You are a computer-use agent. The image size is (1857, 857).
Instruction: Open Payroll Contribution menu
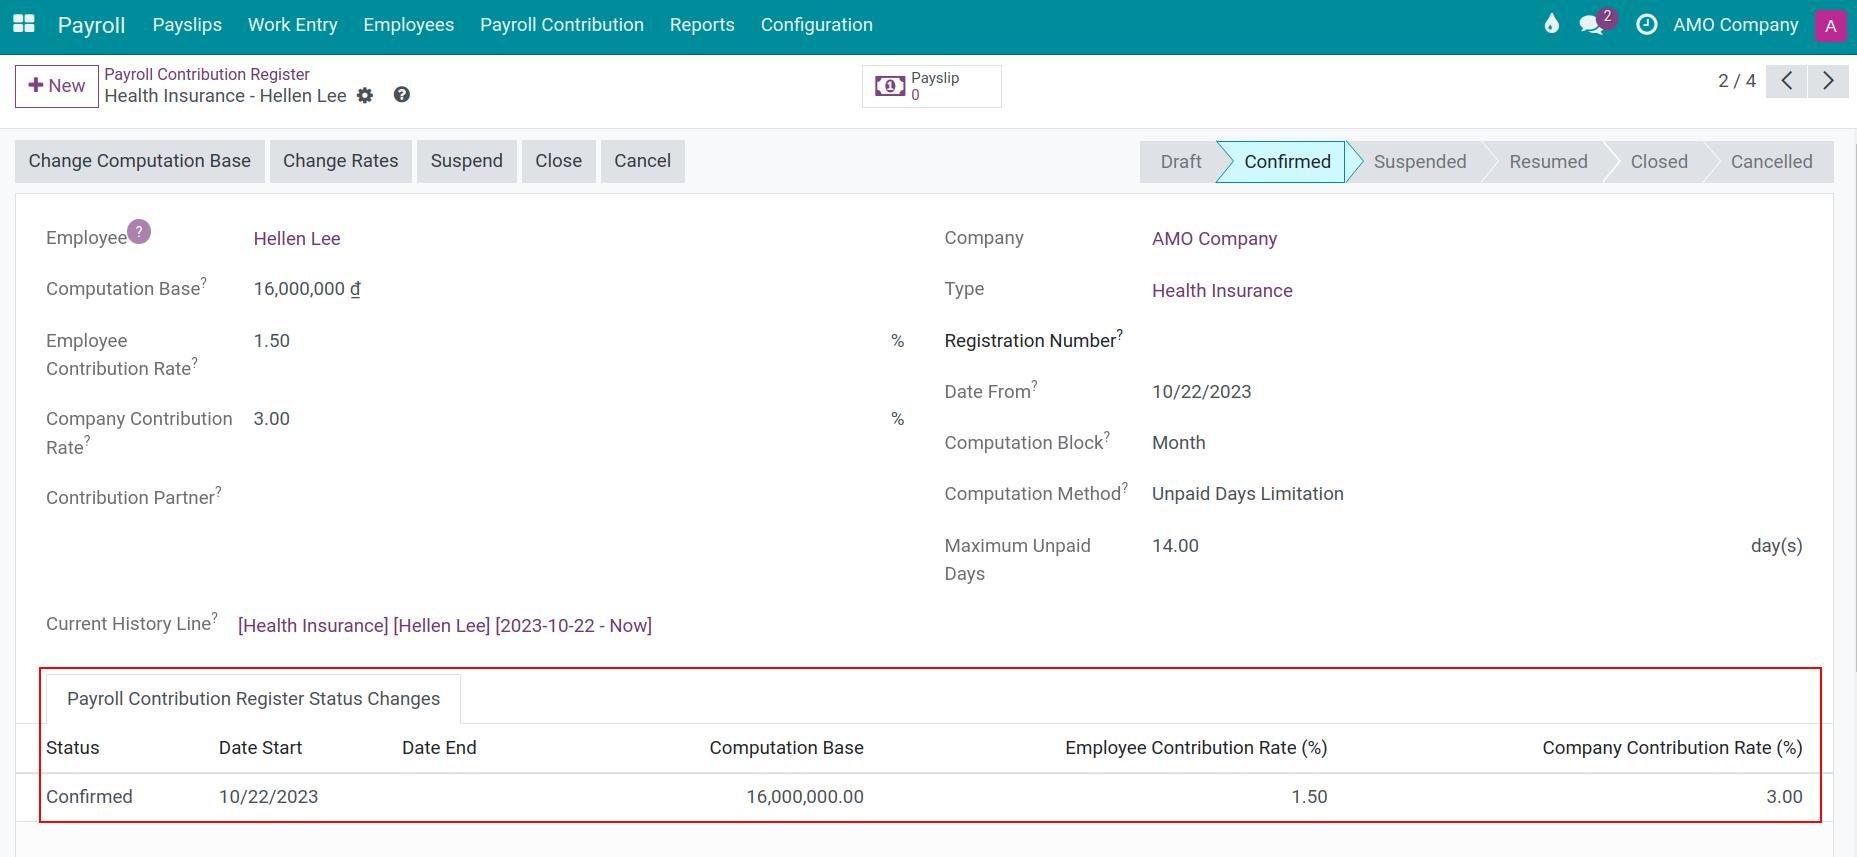tap(562, 25)
